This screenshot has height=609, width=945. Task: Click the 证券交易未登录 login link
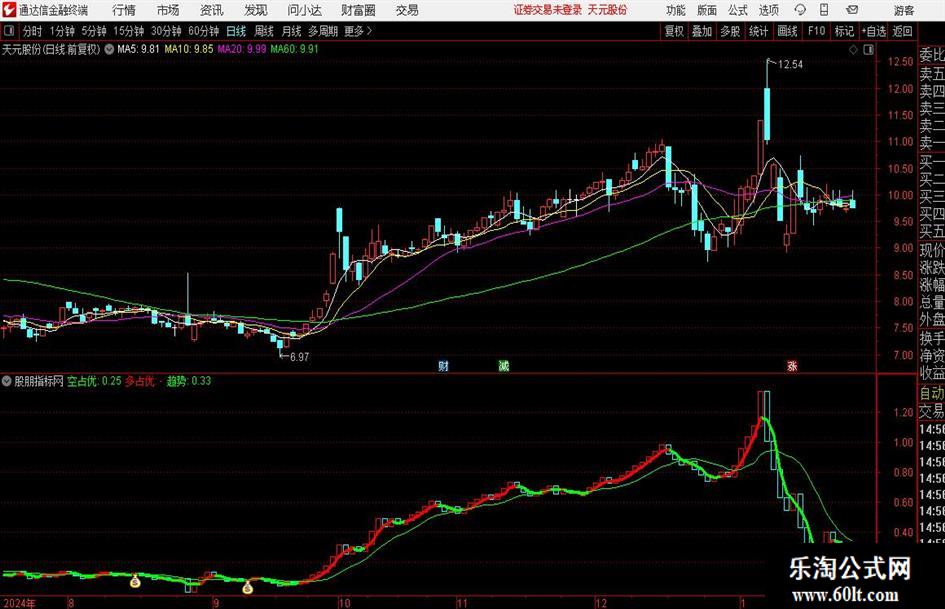548,10
